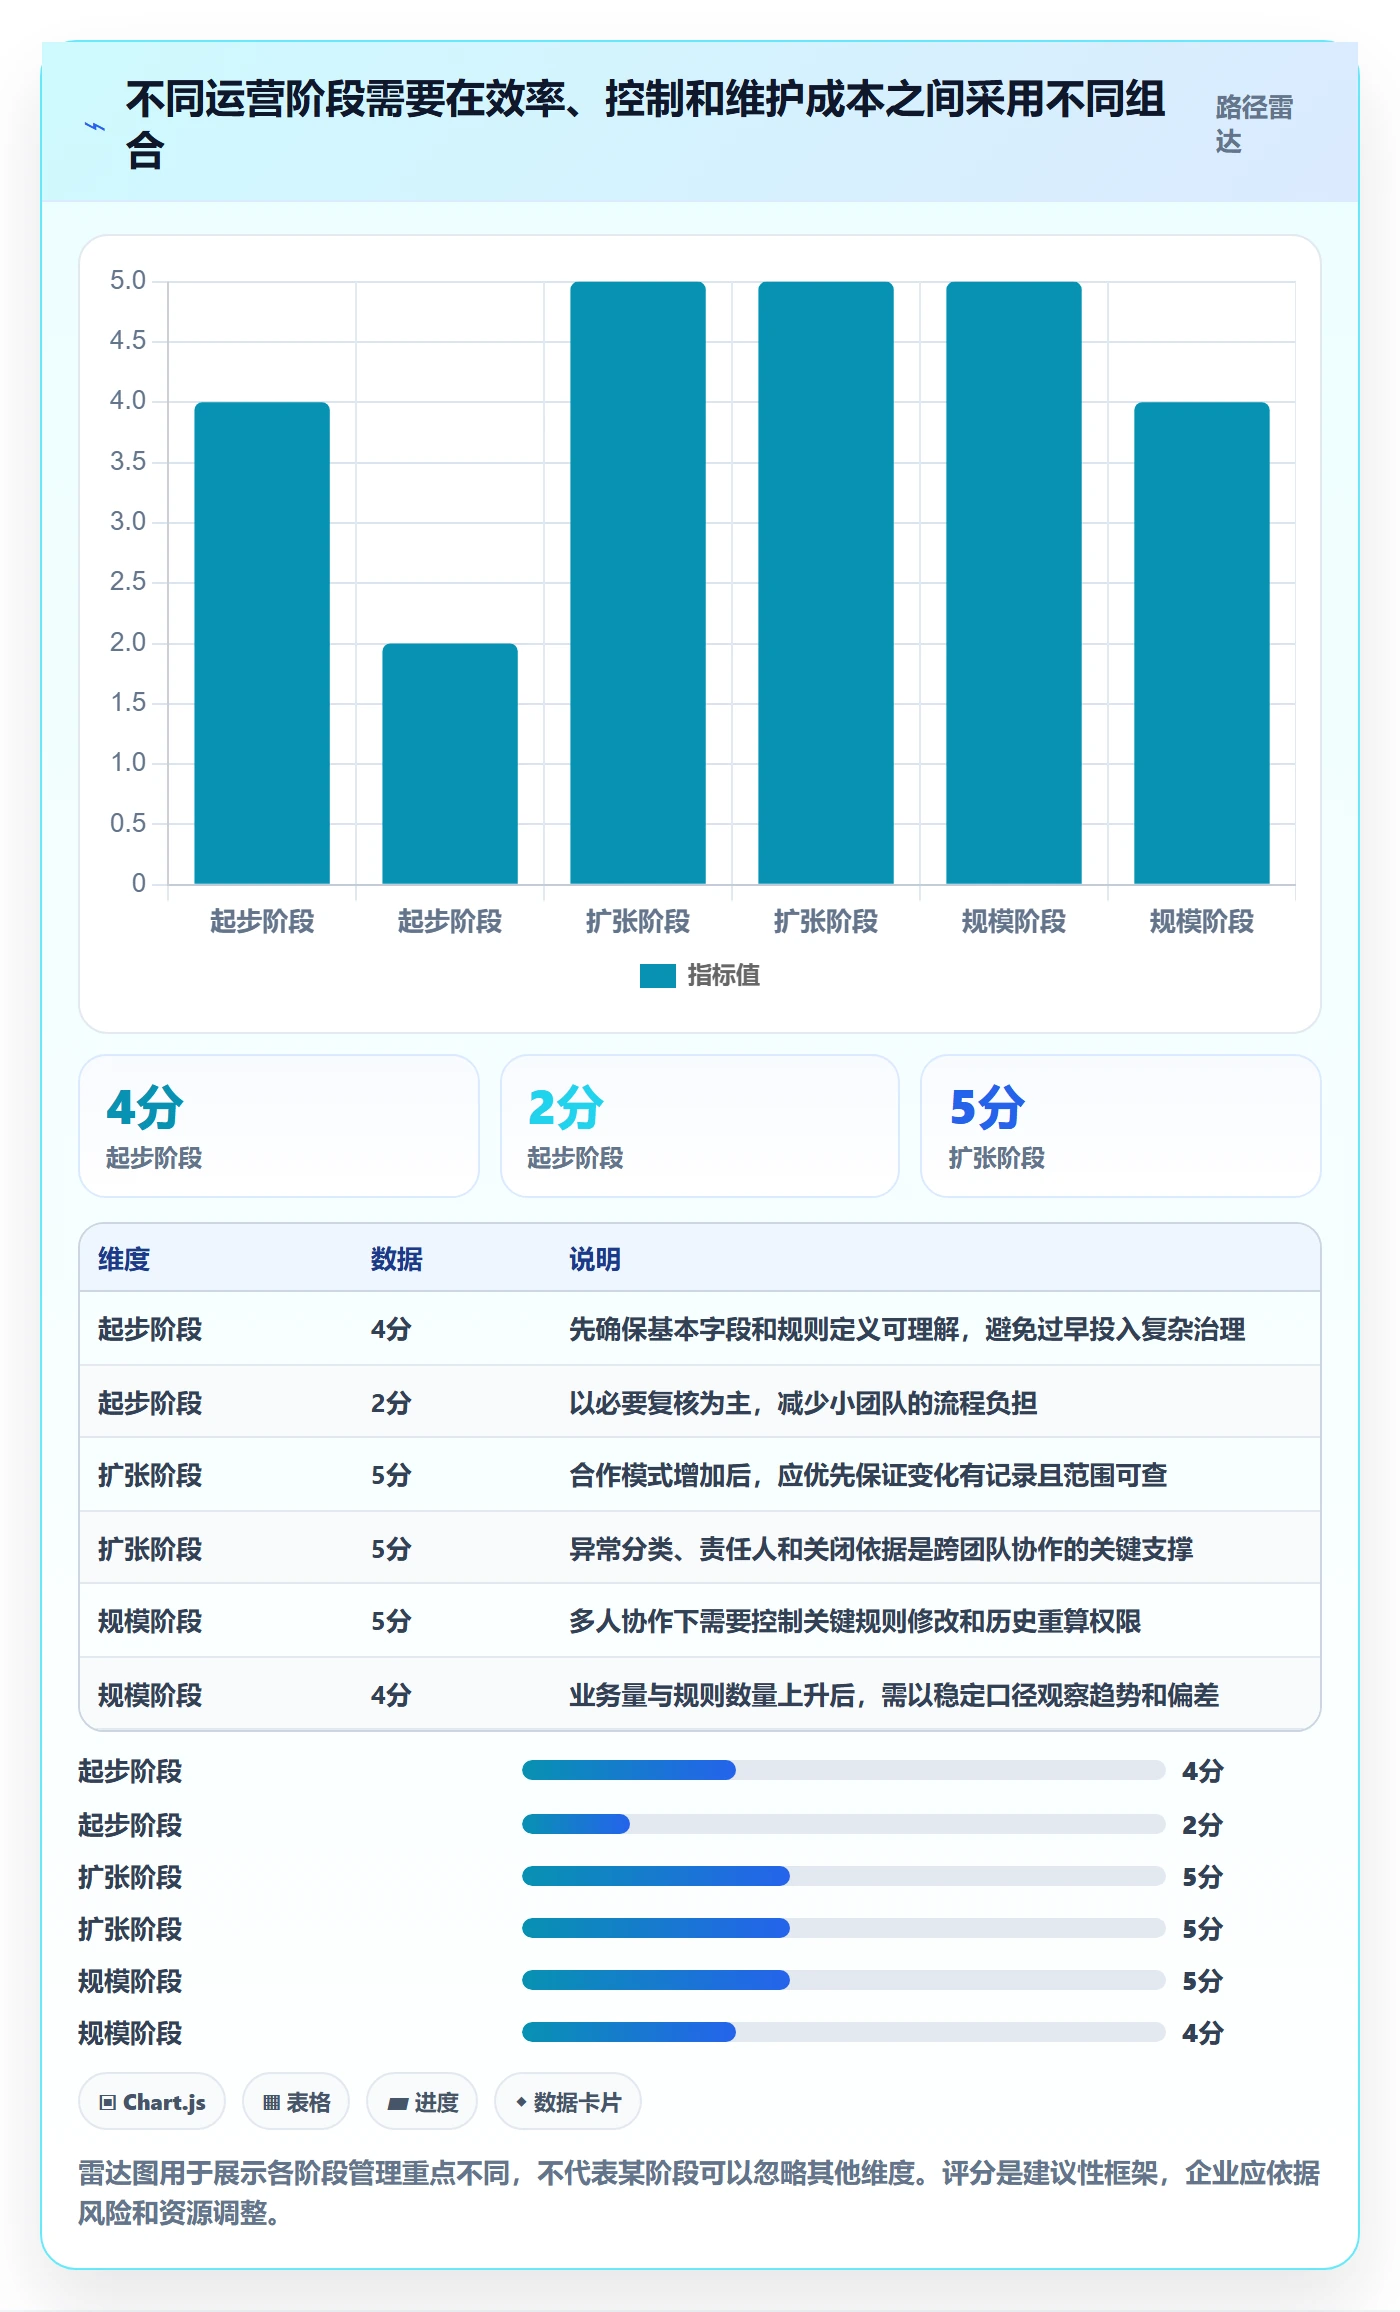Click the 数据卡片 chip diamond icon
This screenshot has height=2312, width=1400.
pyautogui.click(x=520, y=2102)
